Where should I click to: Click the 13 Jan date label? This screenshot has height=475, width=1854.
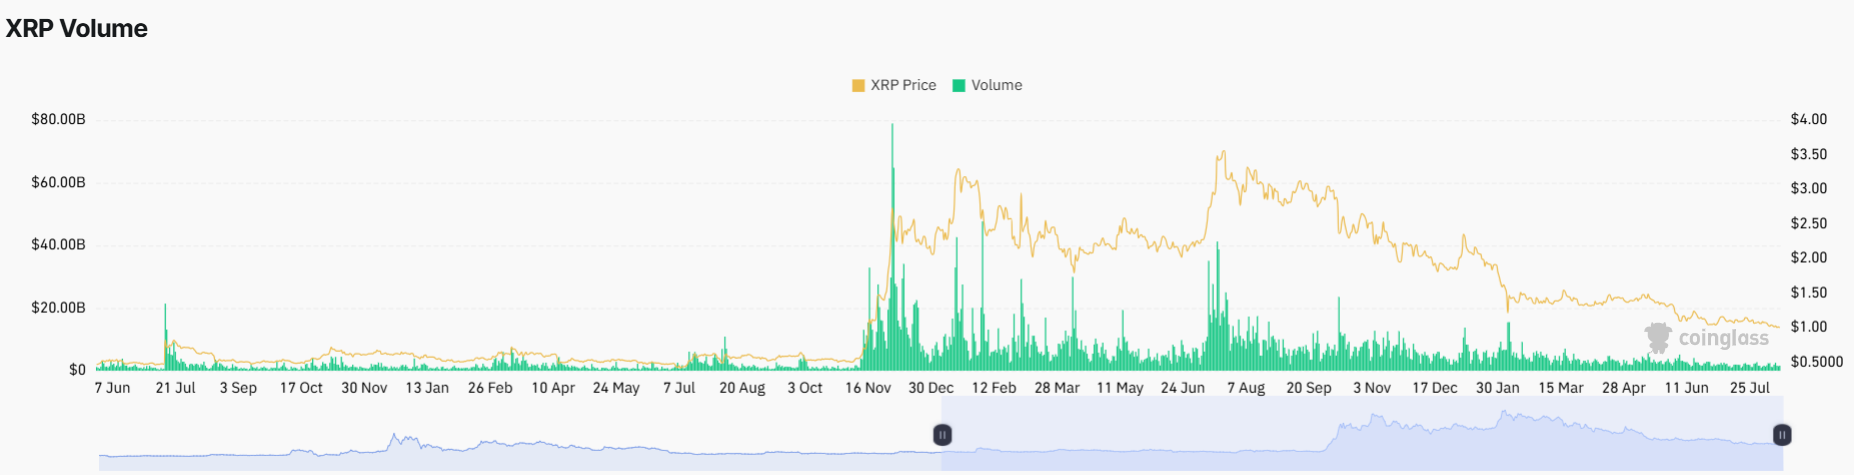pyautogui.click(x=427, y=388)
